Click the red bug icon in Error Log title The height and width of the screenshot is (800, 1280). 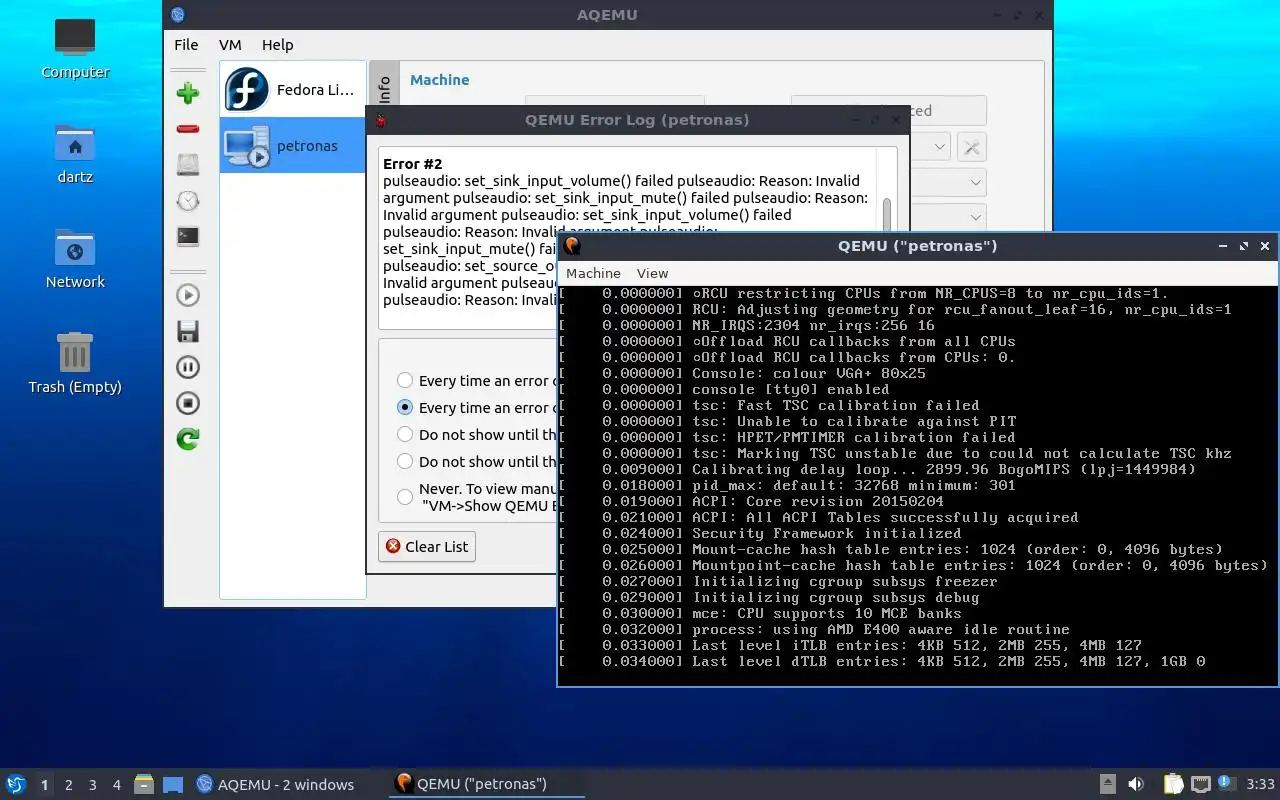point(380,120)
